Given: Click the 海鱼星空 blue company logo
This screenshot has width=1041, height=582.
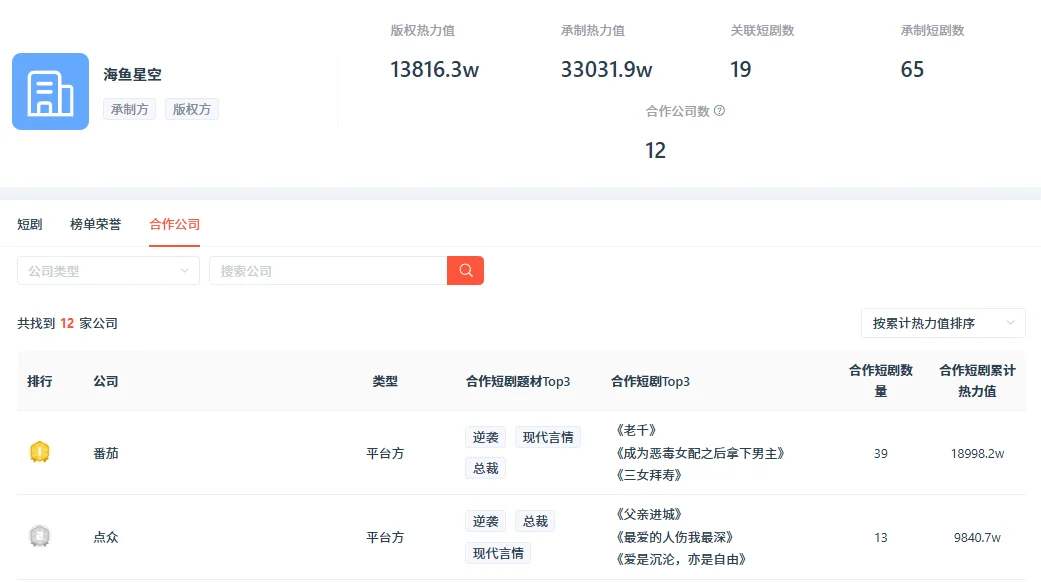Looking at the screenshot, I should click(50, 93).
